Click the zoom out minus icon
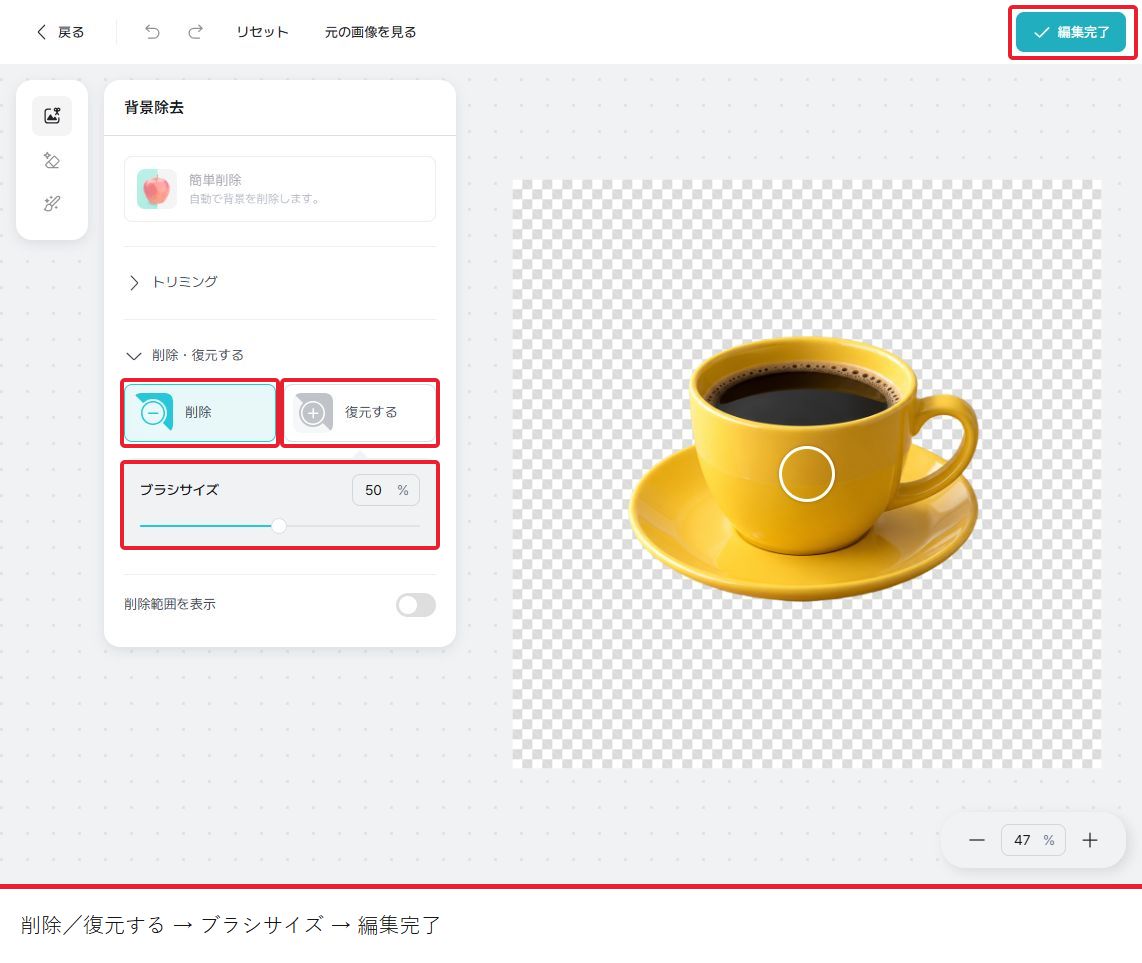Screen dimensions: 1142x963 point(977,841)
